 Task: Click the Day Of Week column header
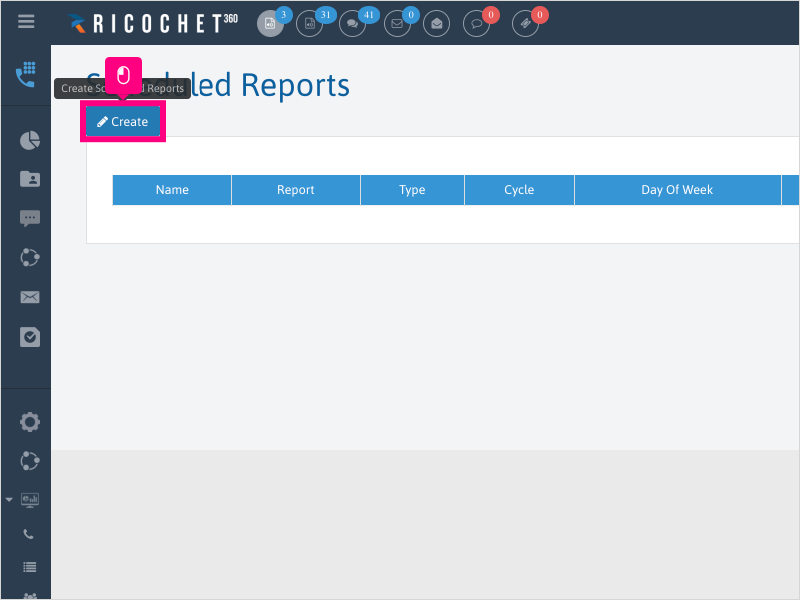coord(678,190)
